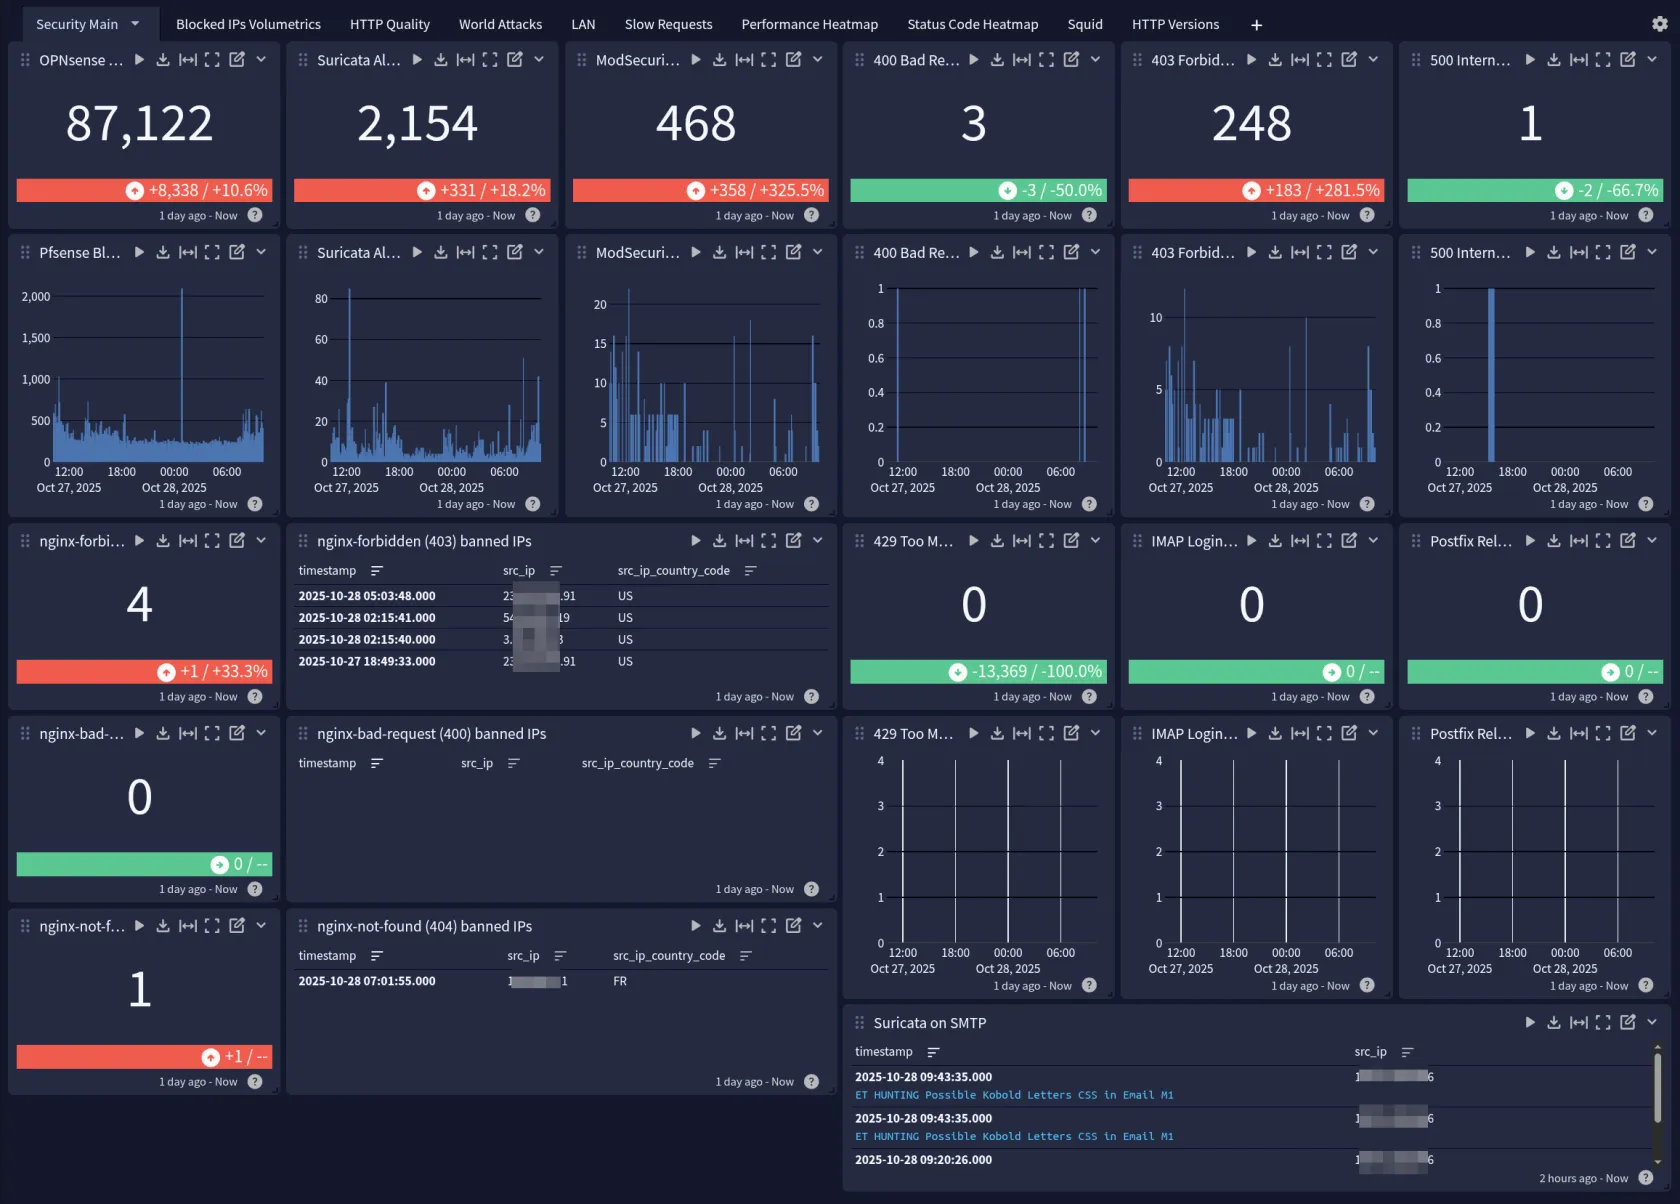Edit the nginx-forbidden (403) banned IPs widget
This screenshot has height=1204, width=1680.
pyautogui.click(x=793, y=540)
